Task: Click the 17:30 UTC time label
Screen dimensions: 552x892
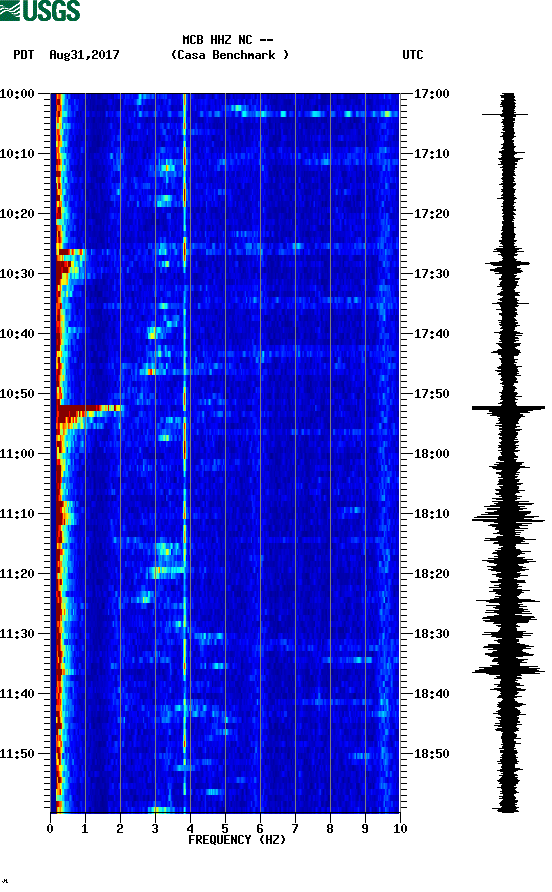Action: pyautogui.click(x=431, y=274)
